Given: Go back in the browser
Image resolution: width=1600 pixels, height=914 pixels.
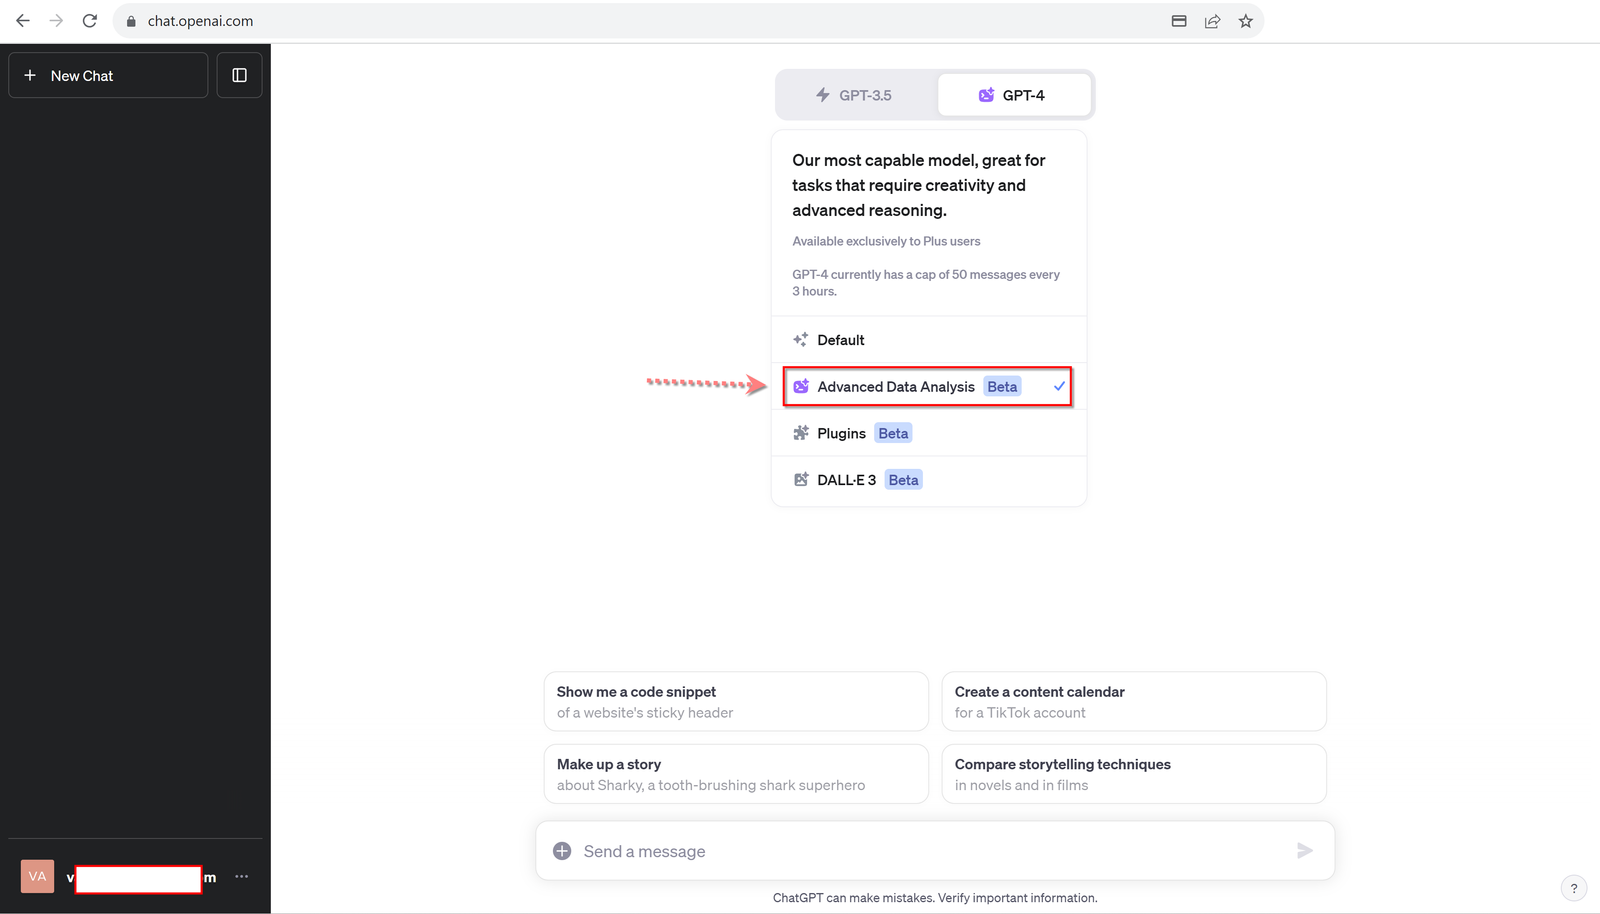Looking at the screenshot, I should [x=23, y=21].
